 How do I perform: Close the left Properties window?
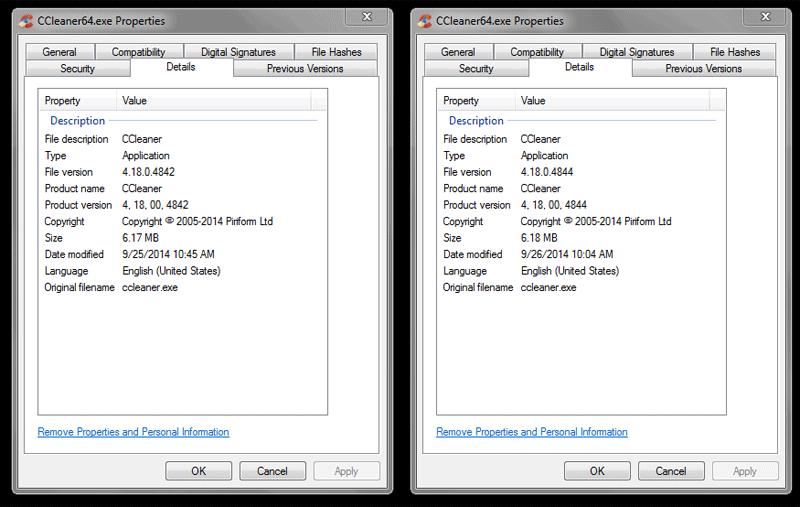pos(367,17)
